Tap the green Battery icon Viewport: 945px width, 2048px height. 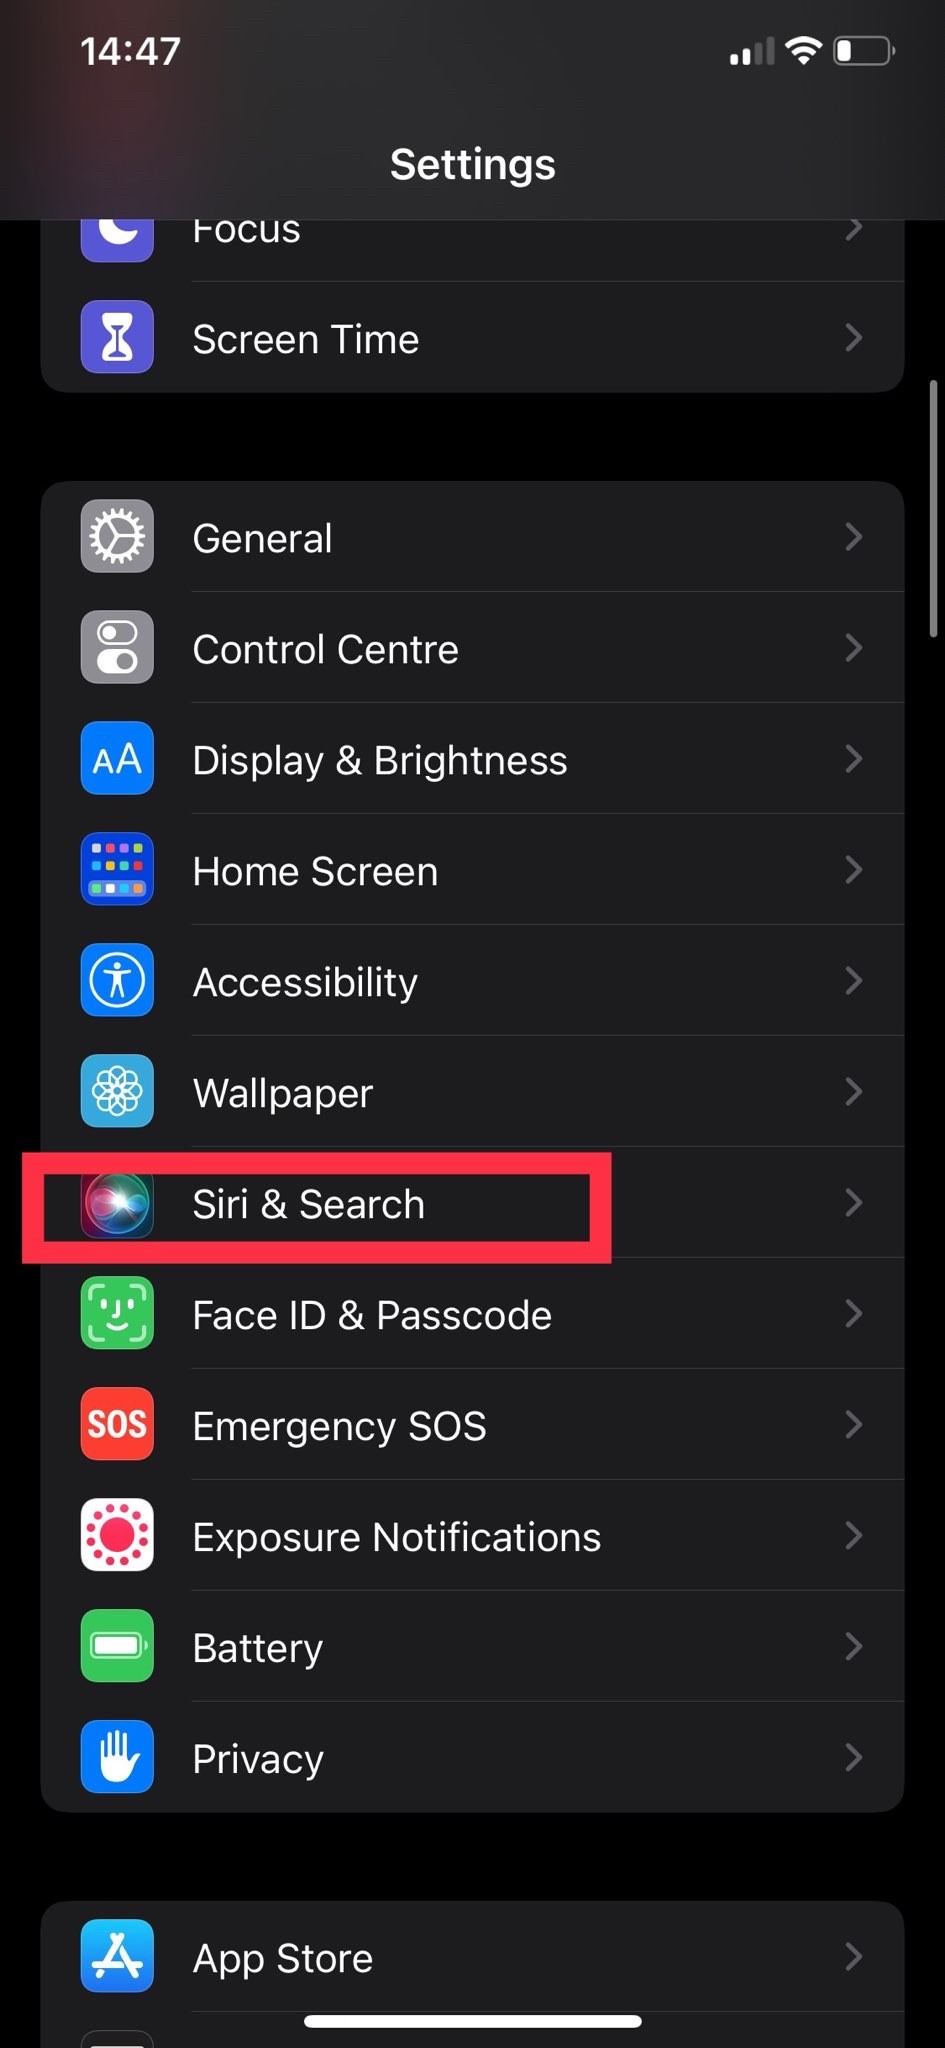coord(117,1646)
